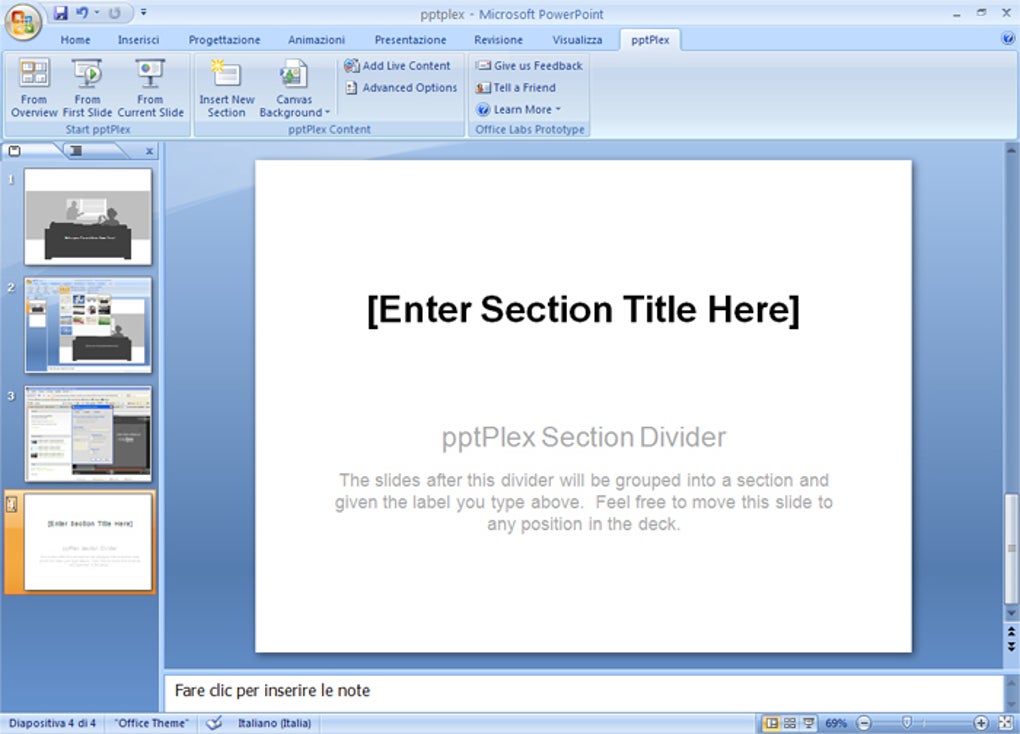Click Tell a Friend
1020x734 pixels.
coord(516,87)
